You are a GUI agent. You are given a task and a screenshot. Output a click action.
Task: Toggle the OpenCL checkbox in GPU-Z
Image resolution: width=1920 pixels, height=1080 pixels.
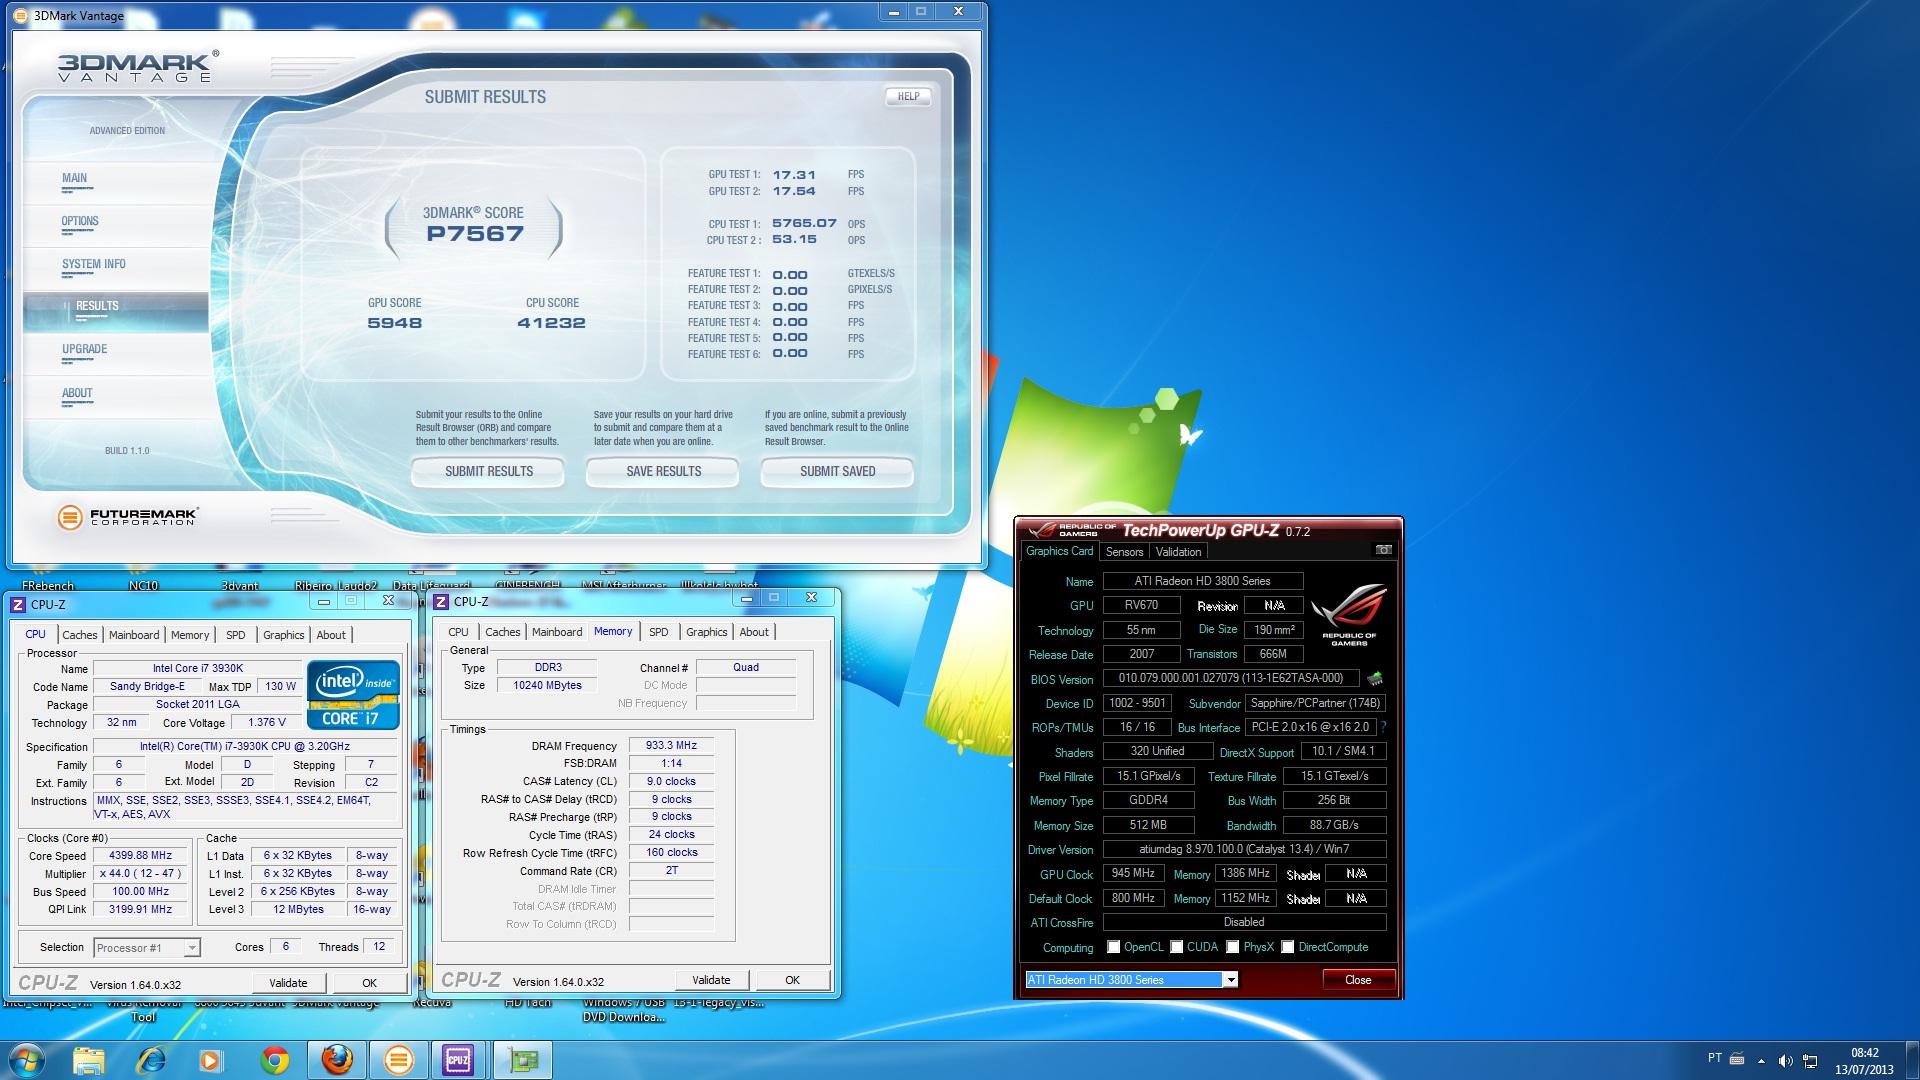(1113, 947)
